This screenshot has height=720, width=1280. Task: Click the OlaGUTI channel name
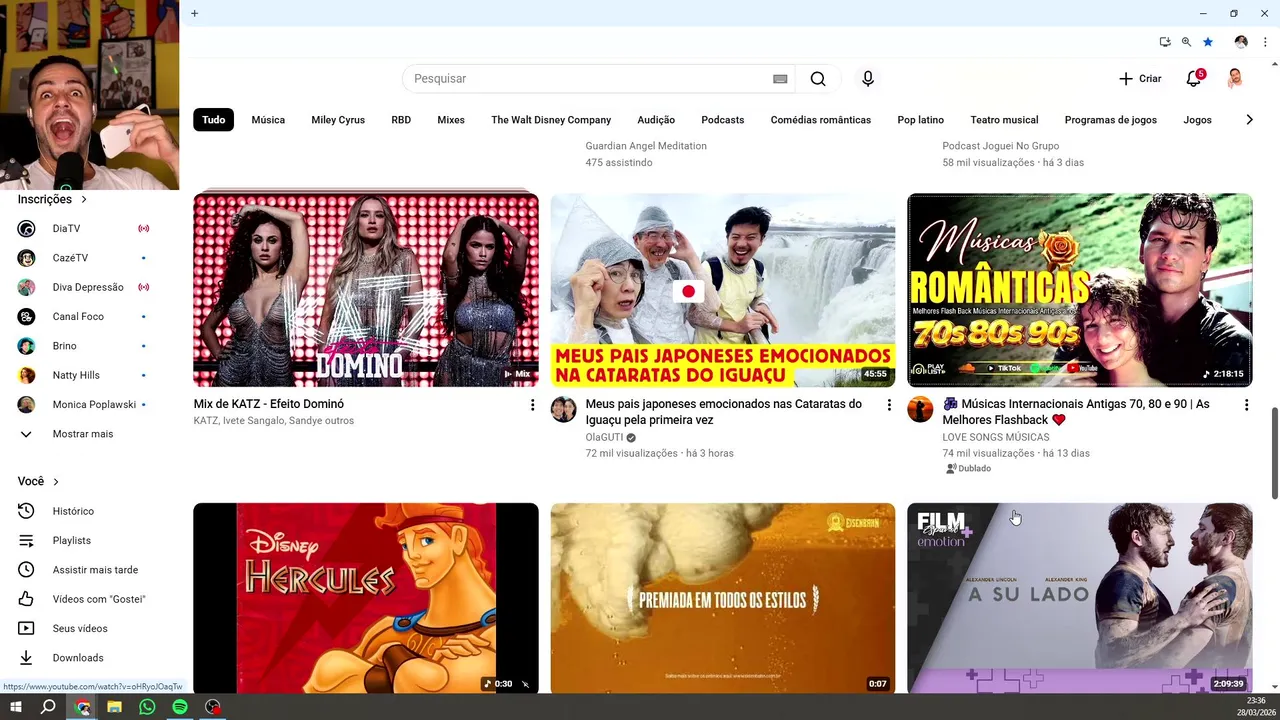click(604, 437)
